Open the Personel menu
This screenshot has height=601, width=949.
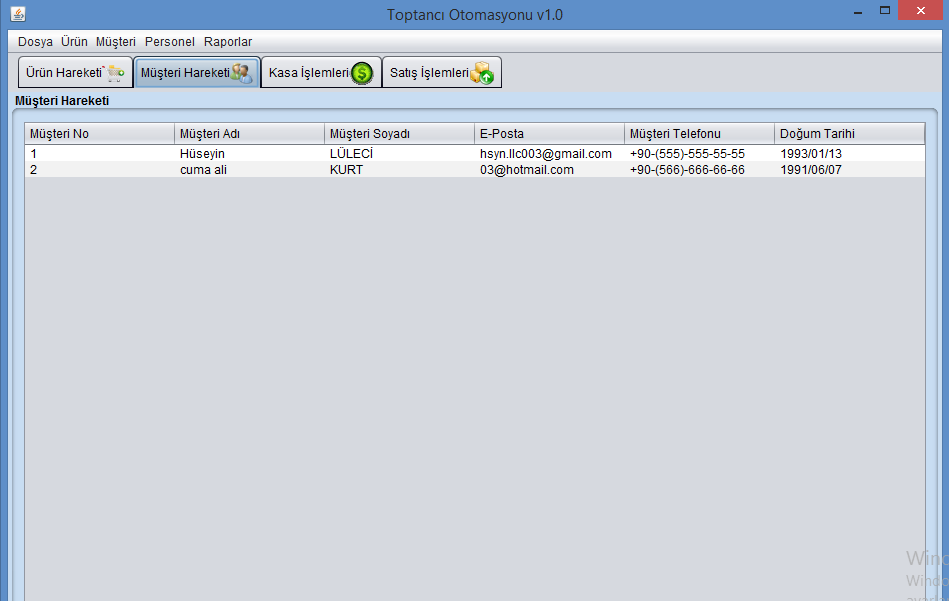coord(170,42)
